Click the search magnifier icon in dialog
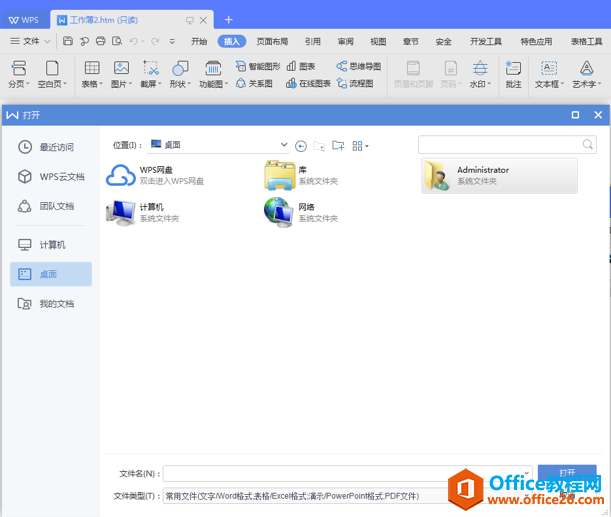Image resolution: width=611 pixels, height=517 pixels. point(588,145)
